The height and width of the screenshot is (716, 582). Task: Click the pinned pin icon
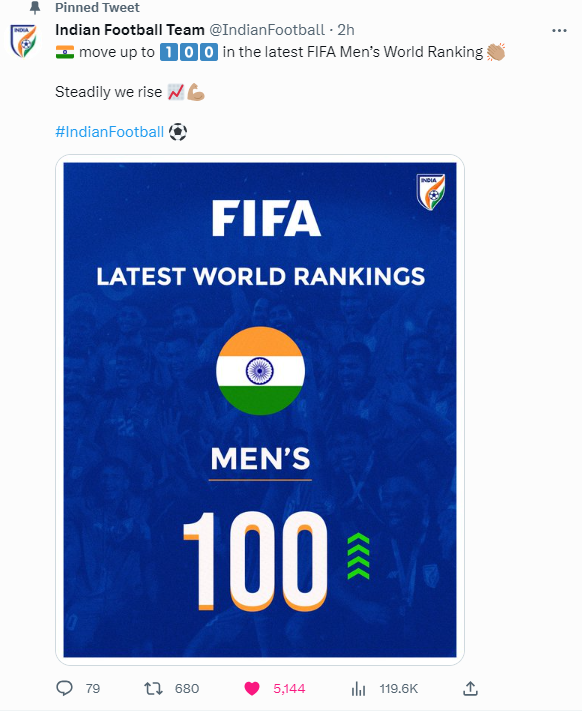(35, 7)
